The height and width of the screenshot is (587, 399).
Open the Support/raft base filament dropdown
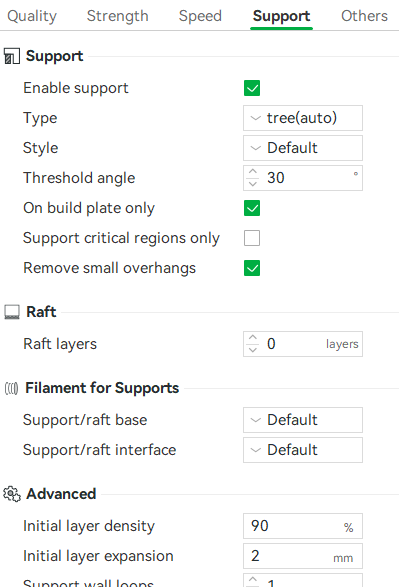(303, 420)
